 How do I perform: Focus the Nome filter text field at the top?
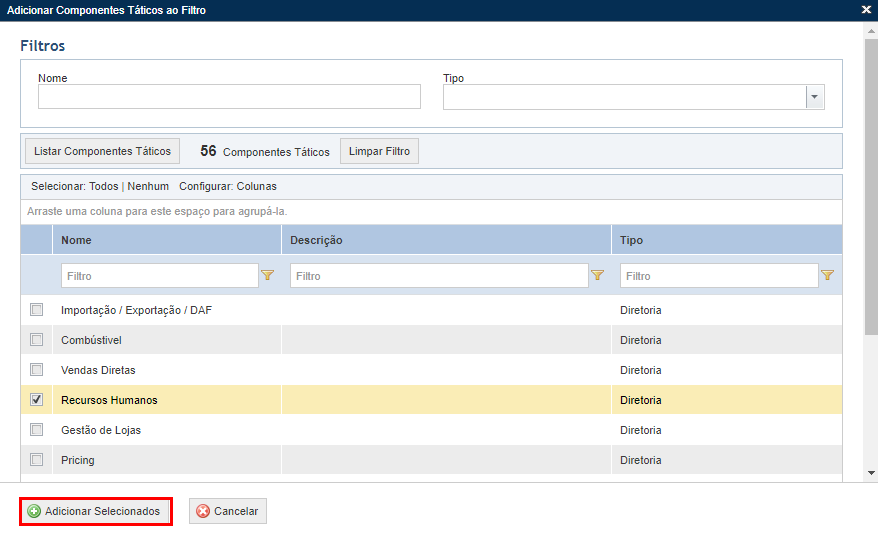pyautogui.click(x=229, y=97)
